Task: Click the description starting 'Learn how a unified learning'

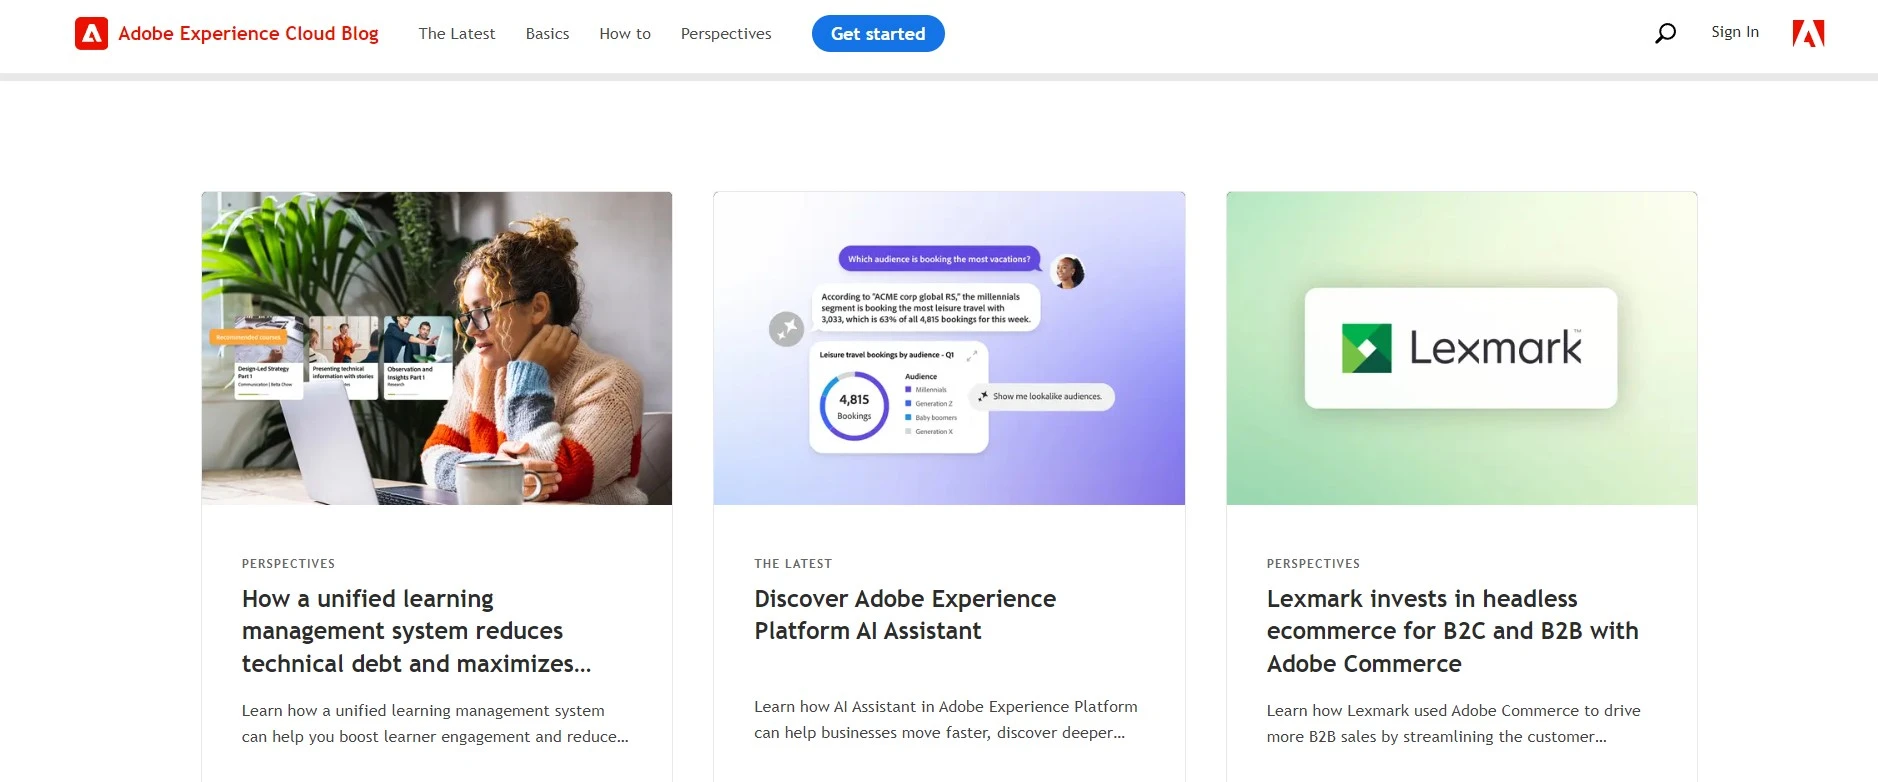Action: (435, 724)
